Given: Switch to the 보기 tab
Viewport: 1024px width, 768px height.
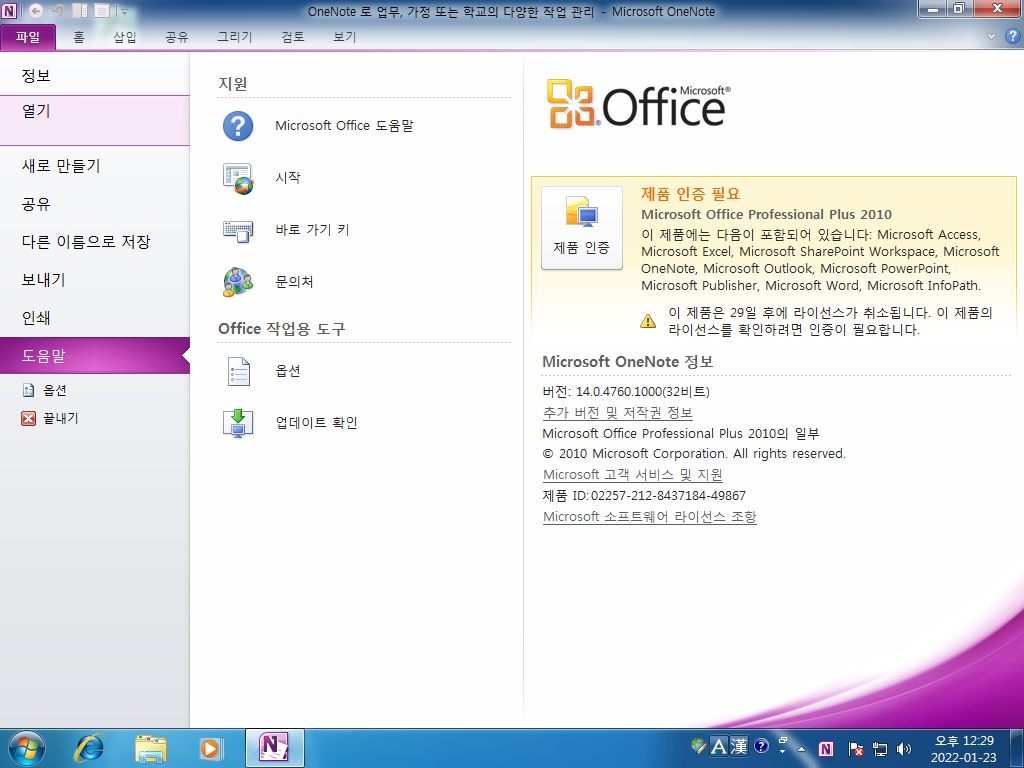Looking at the screenshot, I should coord(344,37).
